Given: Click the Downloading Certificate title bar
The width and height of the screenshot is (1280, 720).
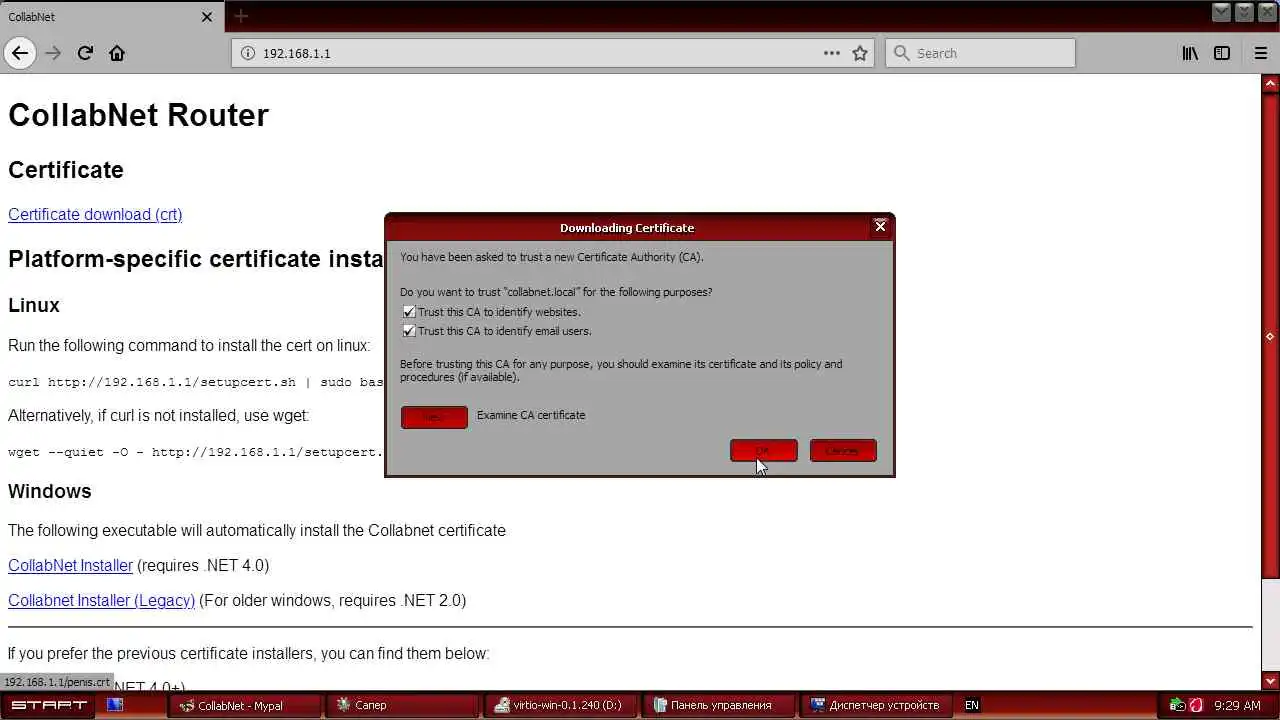Looking at the screenshot, I should click(x=627, y=227).
